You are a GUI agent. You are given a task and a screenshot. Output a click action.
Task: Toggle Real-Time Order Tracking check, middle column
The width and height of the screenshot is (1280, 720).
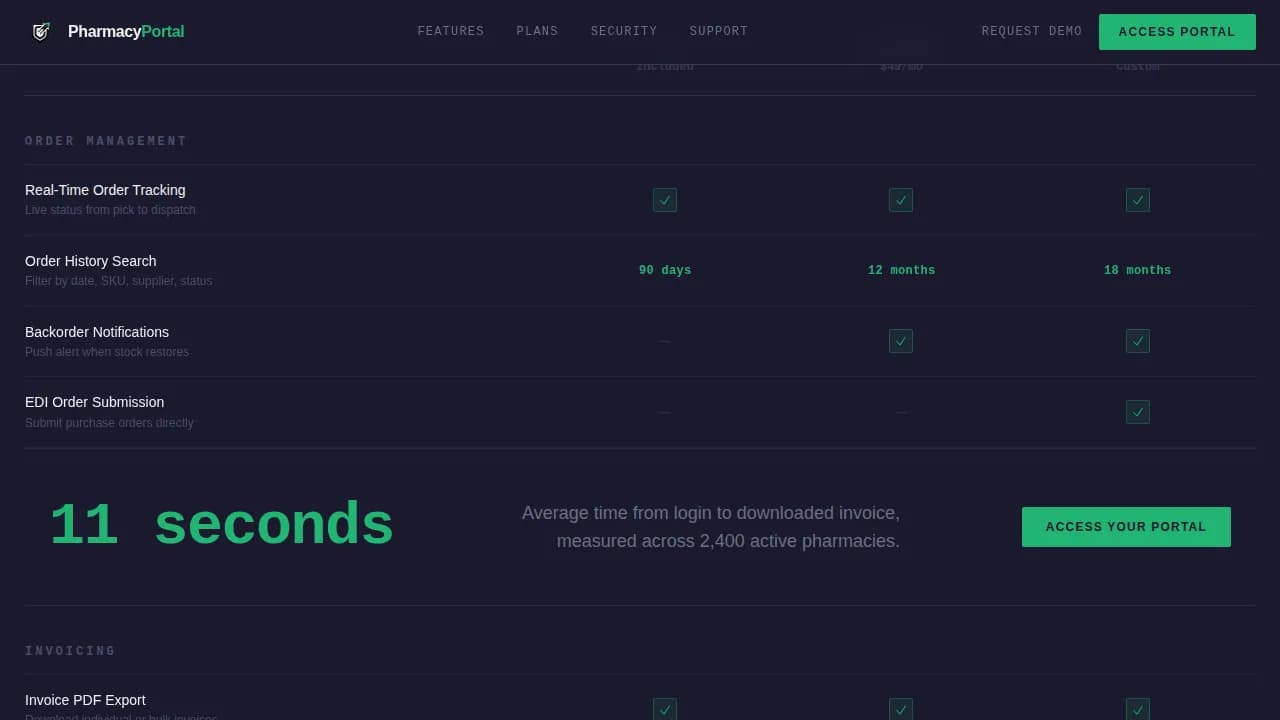pos(901,200)
